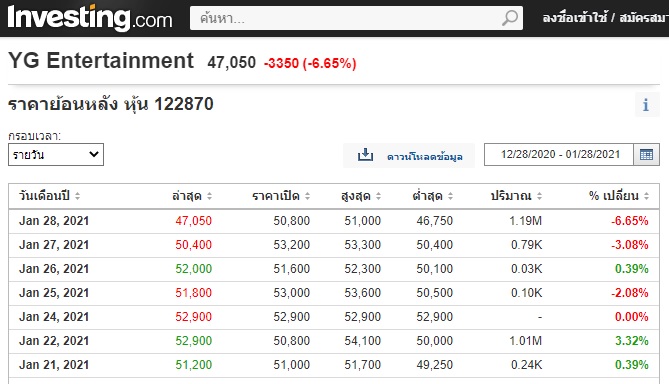669x384 pixels.
Task: Click the วันเดือนปี column header
Action: click(x=44, y=195)
